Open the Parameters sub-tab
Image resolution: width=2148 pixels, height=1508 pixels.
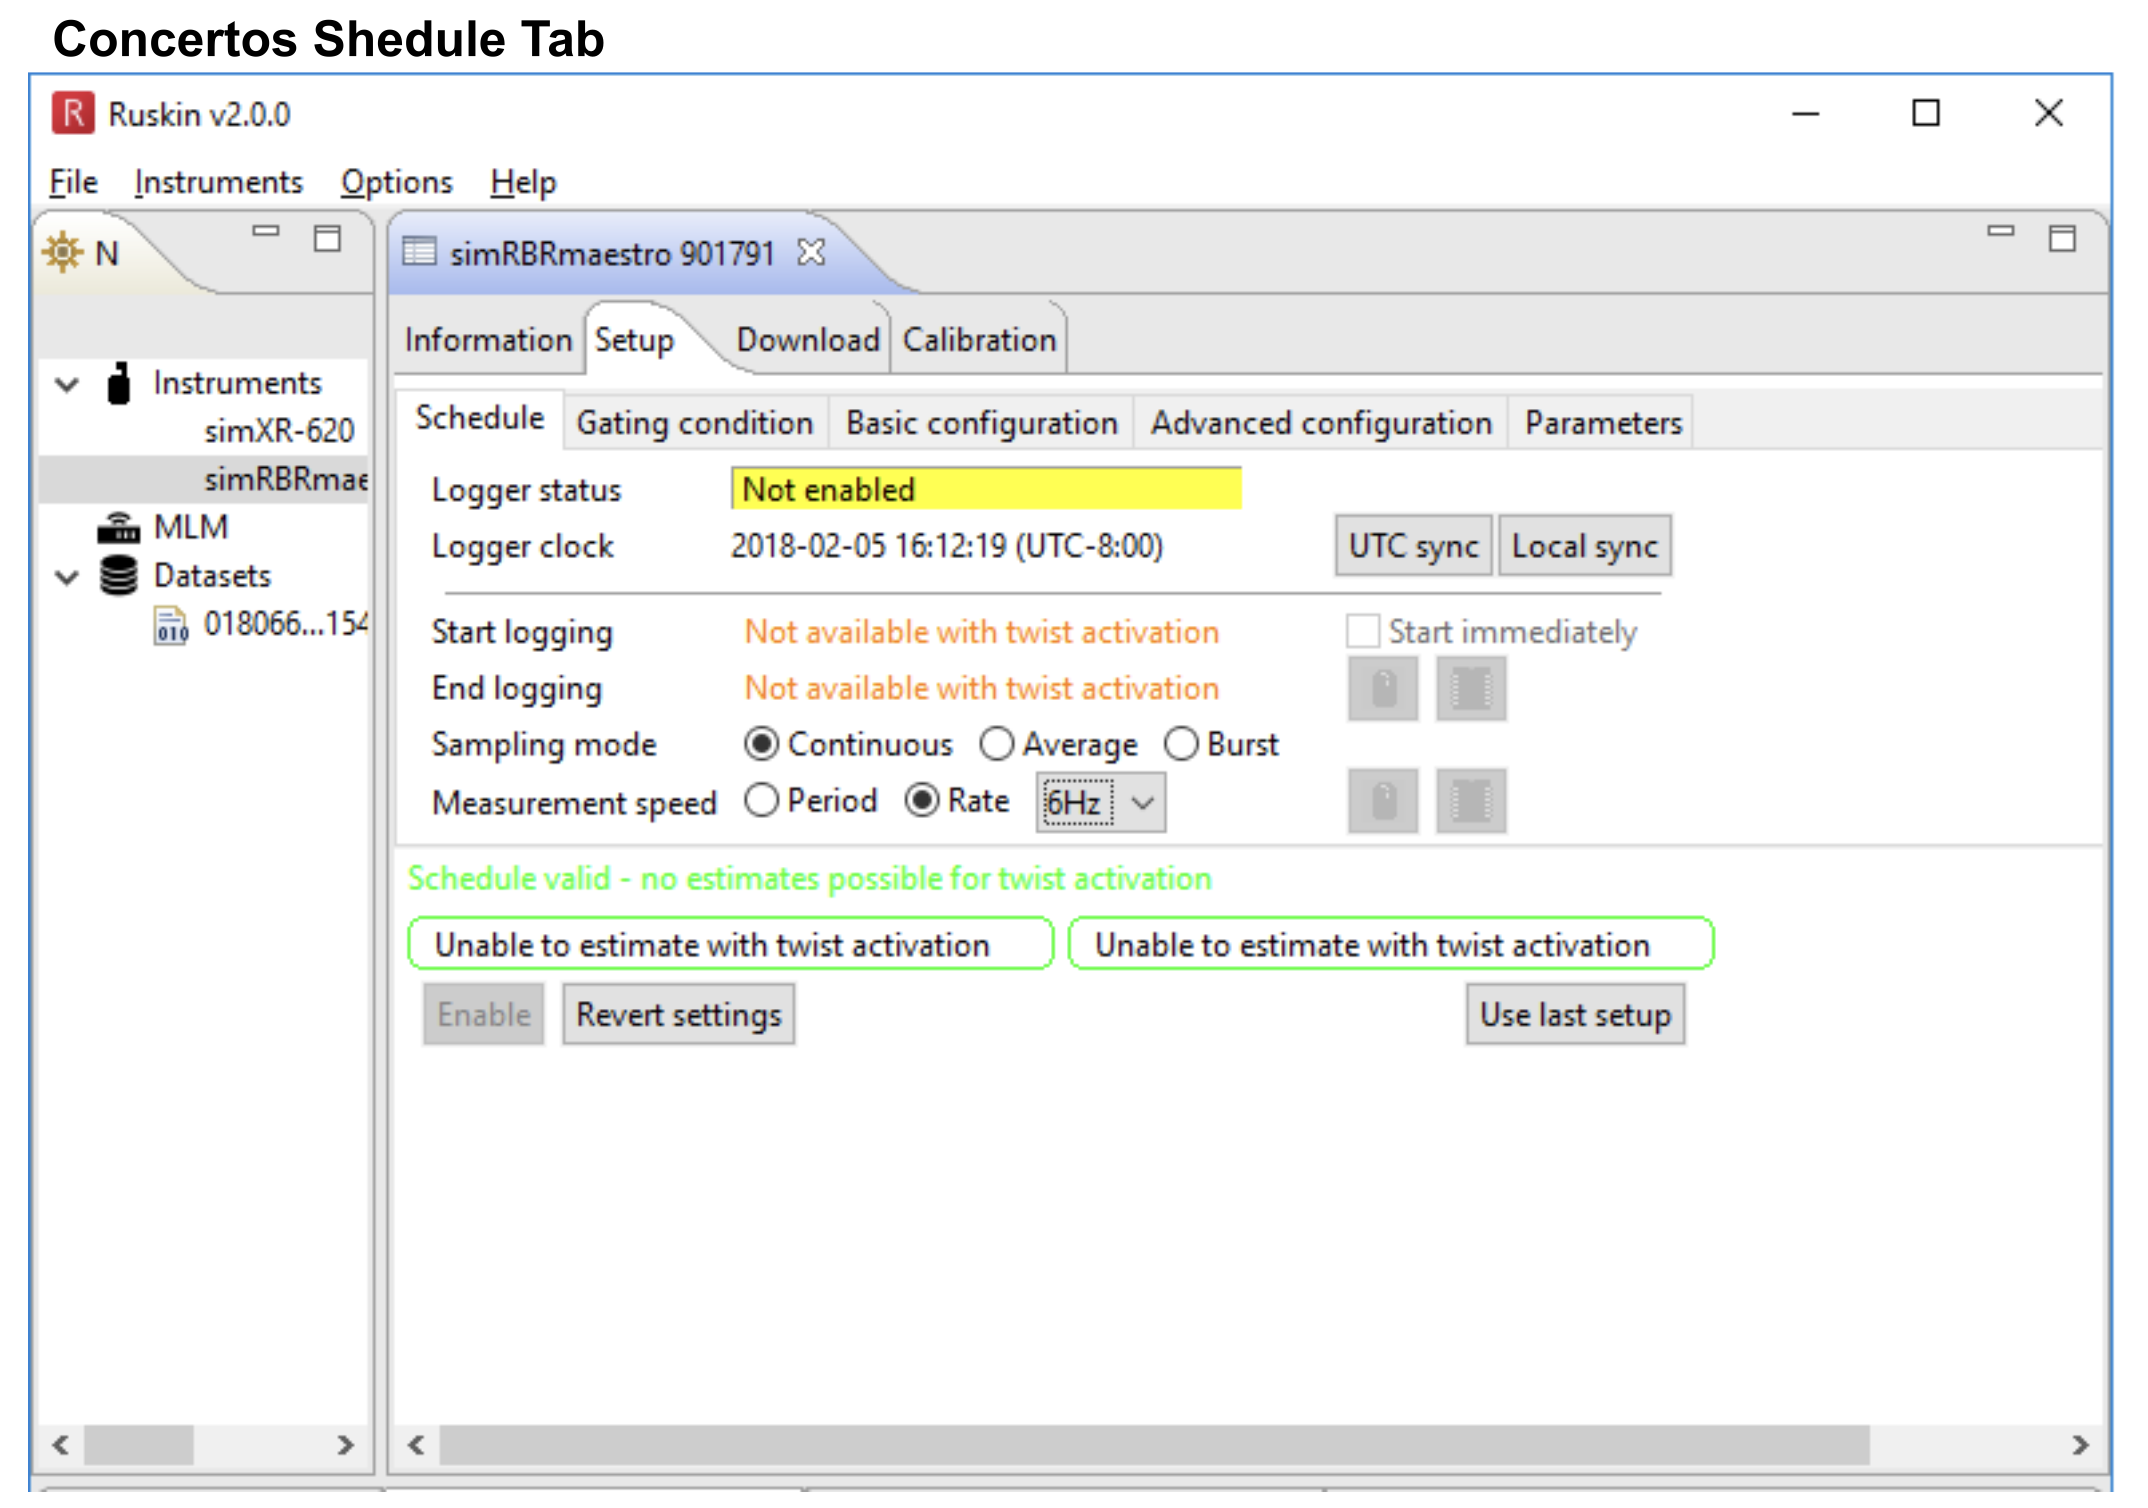pos(1603,423)
